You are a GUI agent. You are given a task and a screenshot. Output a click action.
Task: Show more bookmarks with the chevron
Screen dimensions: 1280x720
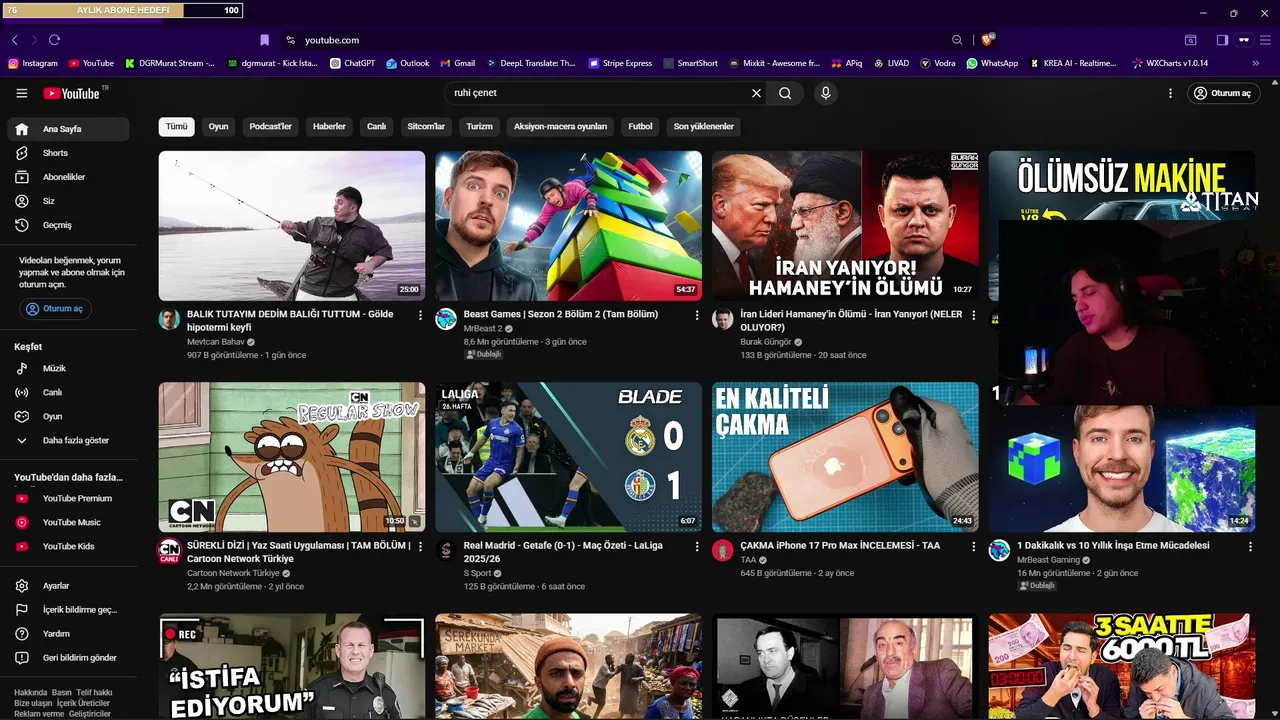point(1256,63)
